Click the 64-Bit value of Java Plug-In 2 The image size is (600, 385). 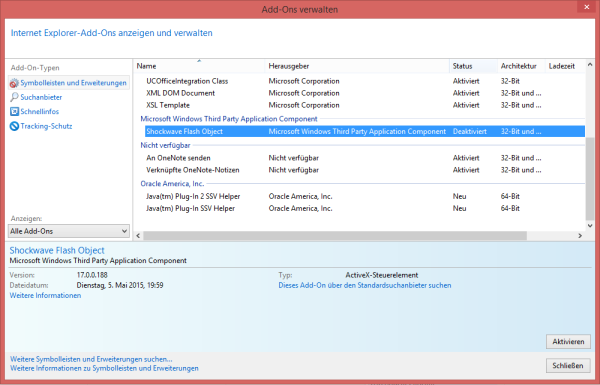coord(510,196)
